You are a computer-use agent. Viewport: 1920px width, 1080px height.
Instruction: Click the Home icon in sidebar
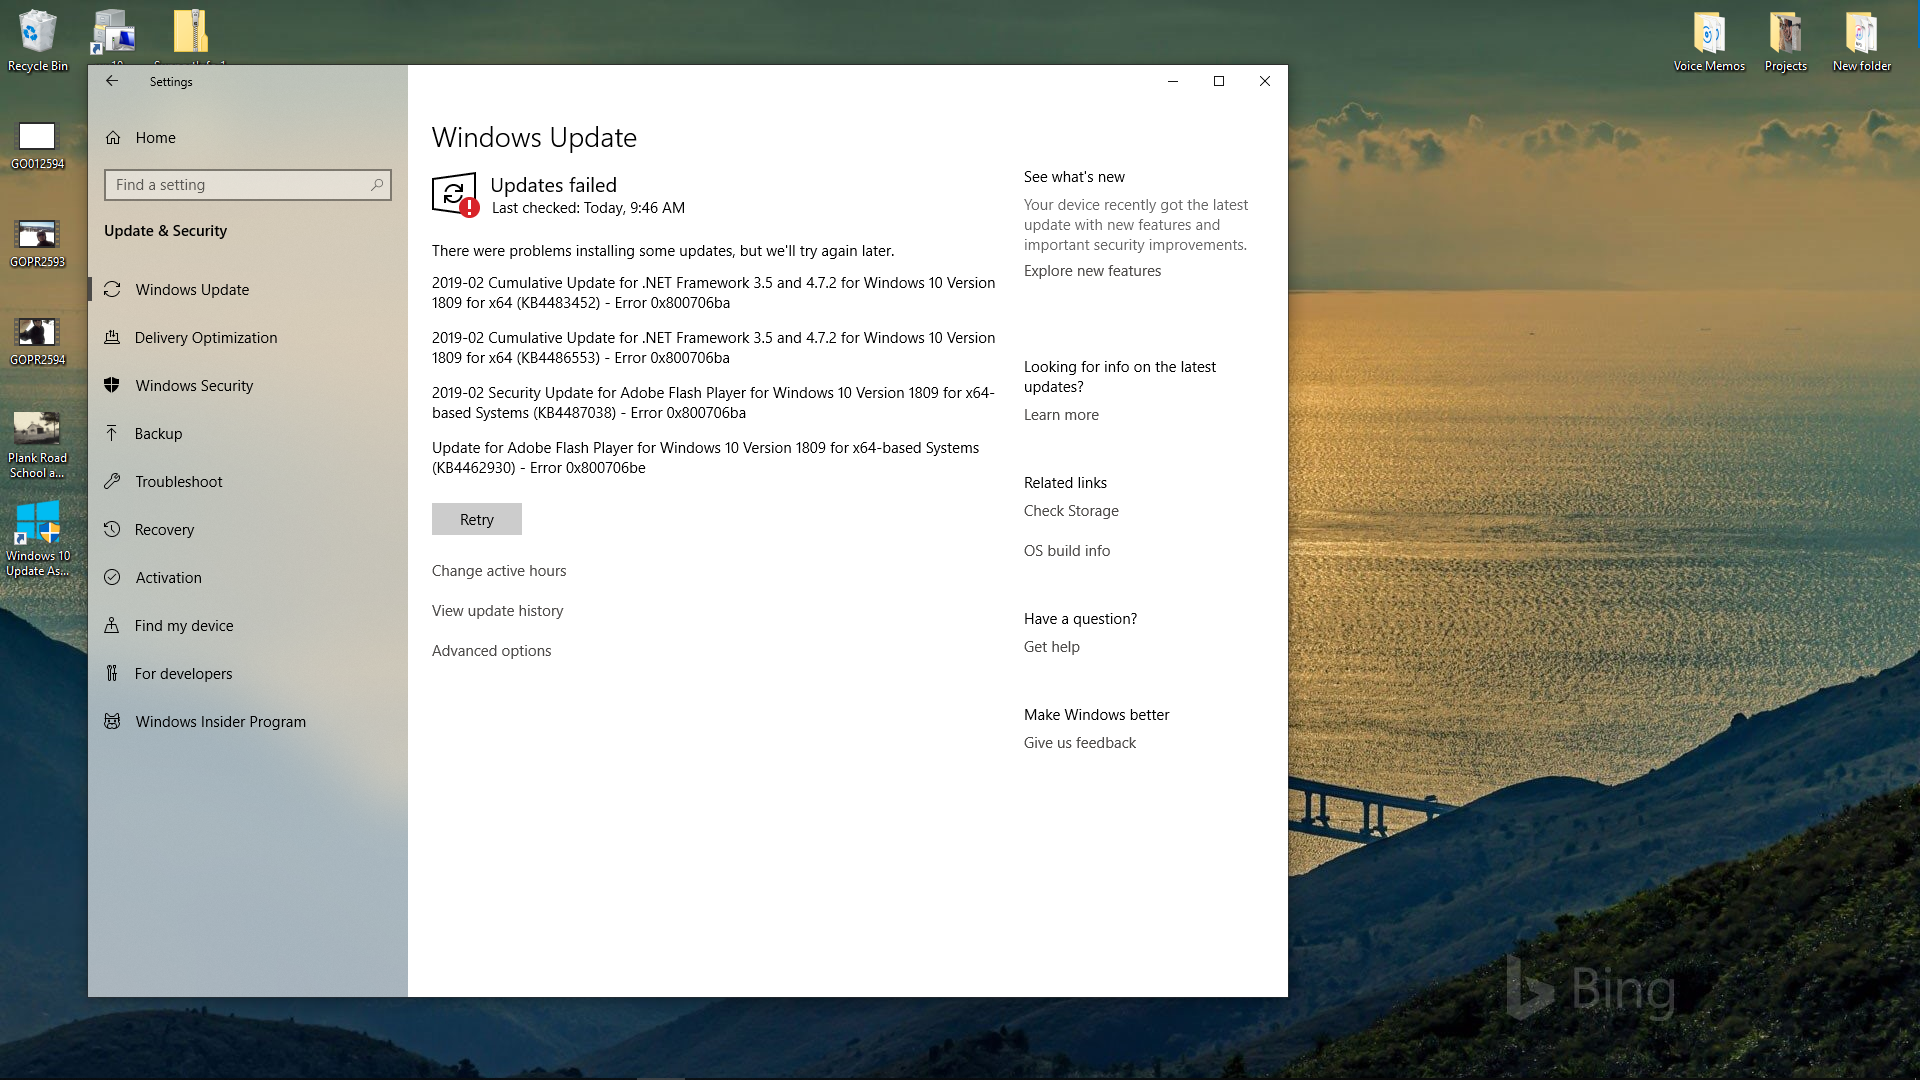(113, 138)
